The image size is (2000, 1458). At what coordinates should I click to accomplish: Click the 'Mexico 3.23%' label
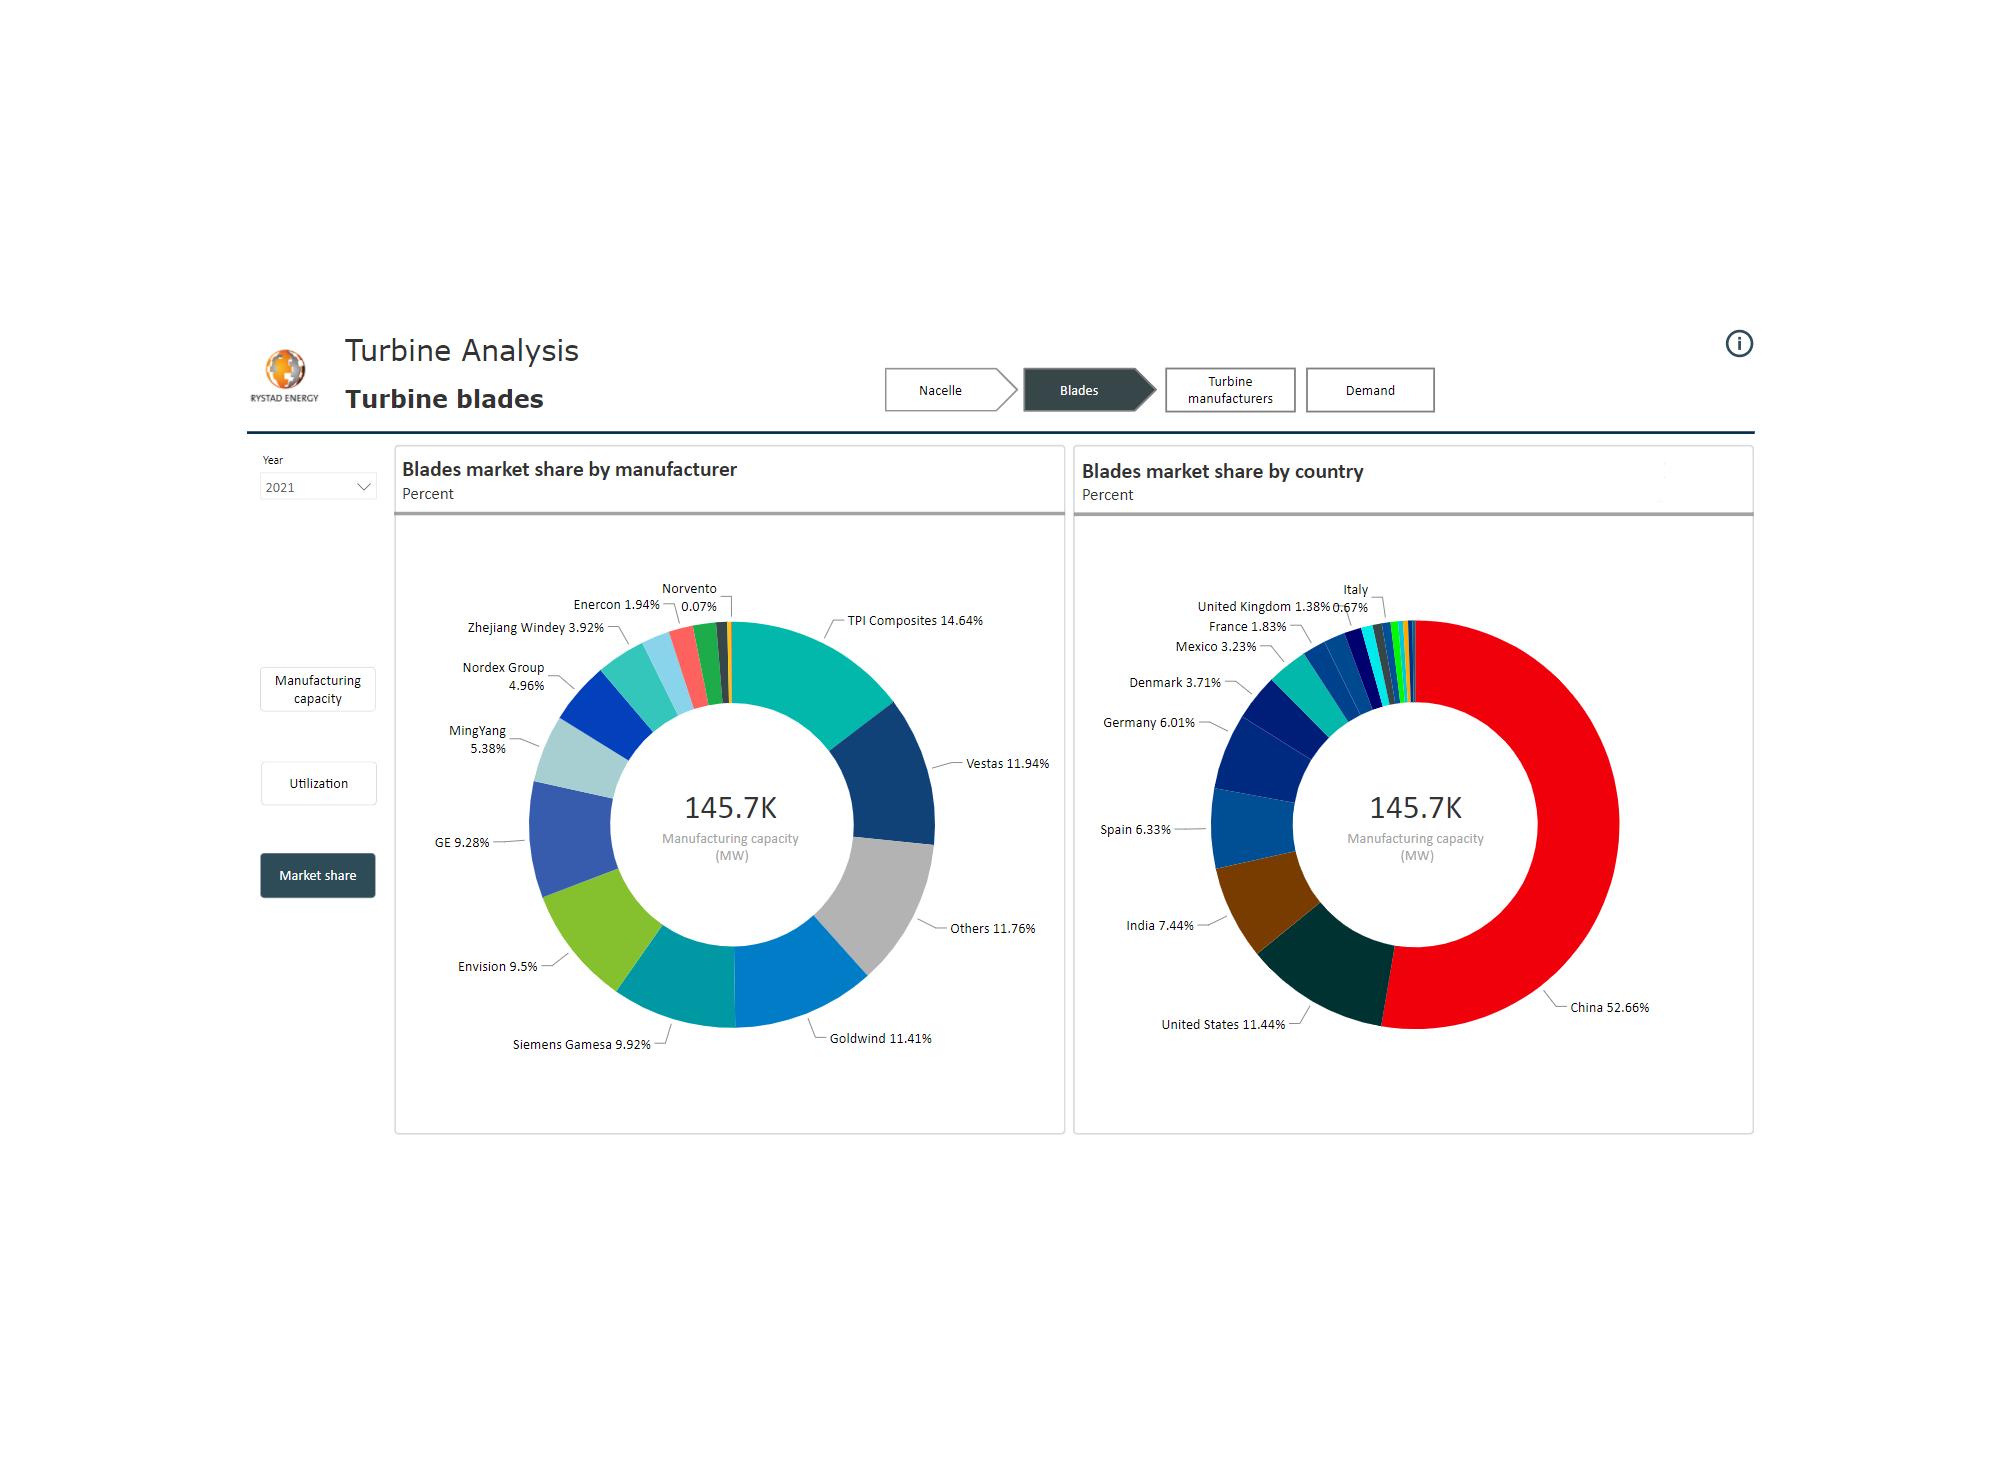[1216, 647]
